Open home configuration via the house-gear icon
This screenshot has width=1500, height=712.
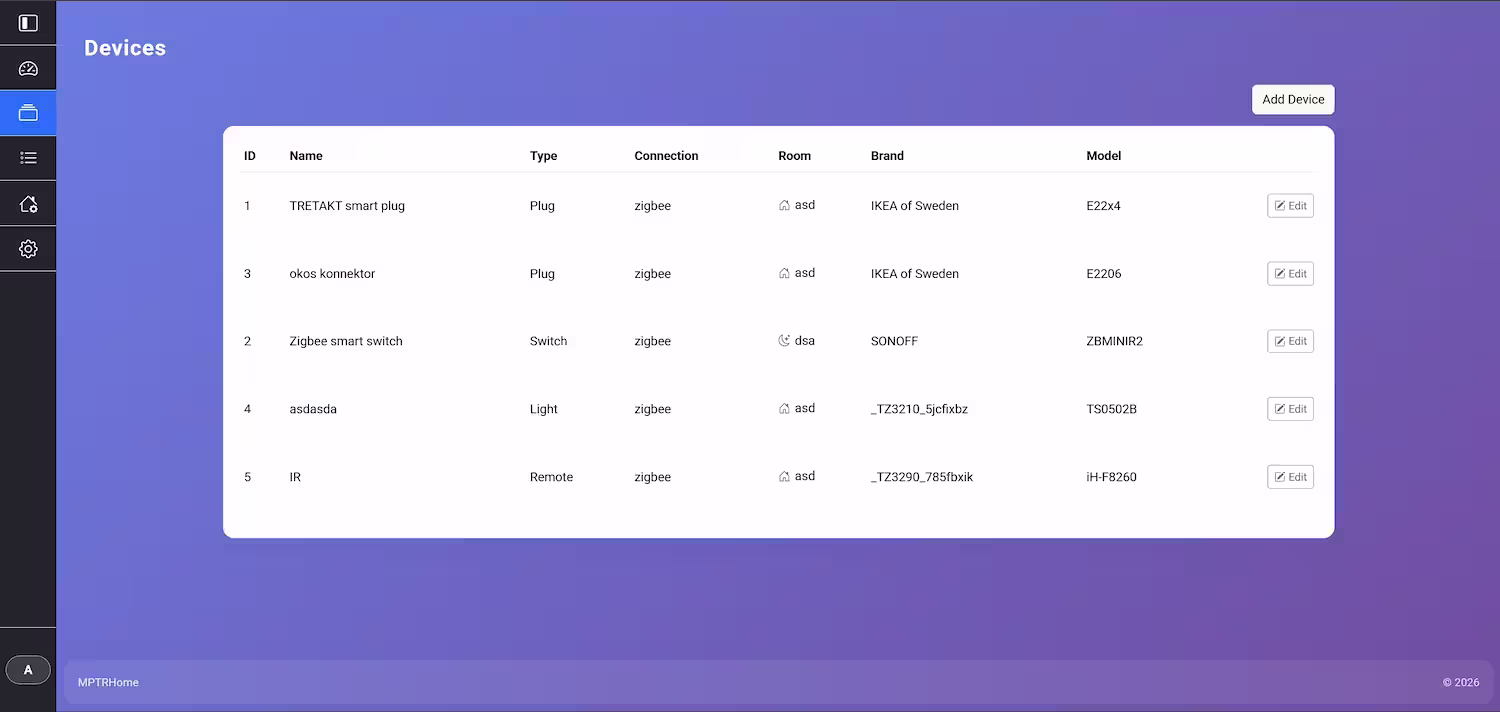(x=28, y=203)
